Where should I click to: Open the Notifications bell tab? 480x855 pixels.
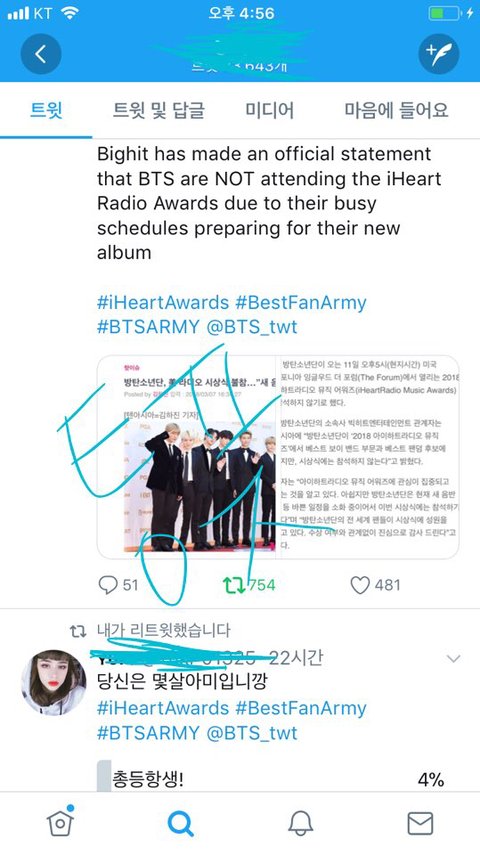(301, 823)
